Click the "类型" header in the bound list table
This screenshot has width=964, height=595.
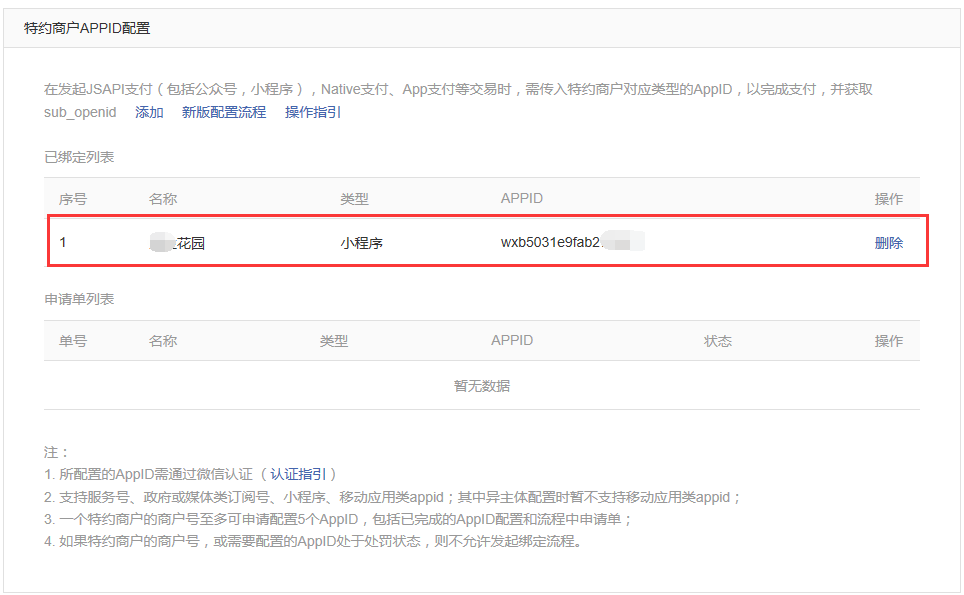tap(354, 199)
